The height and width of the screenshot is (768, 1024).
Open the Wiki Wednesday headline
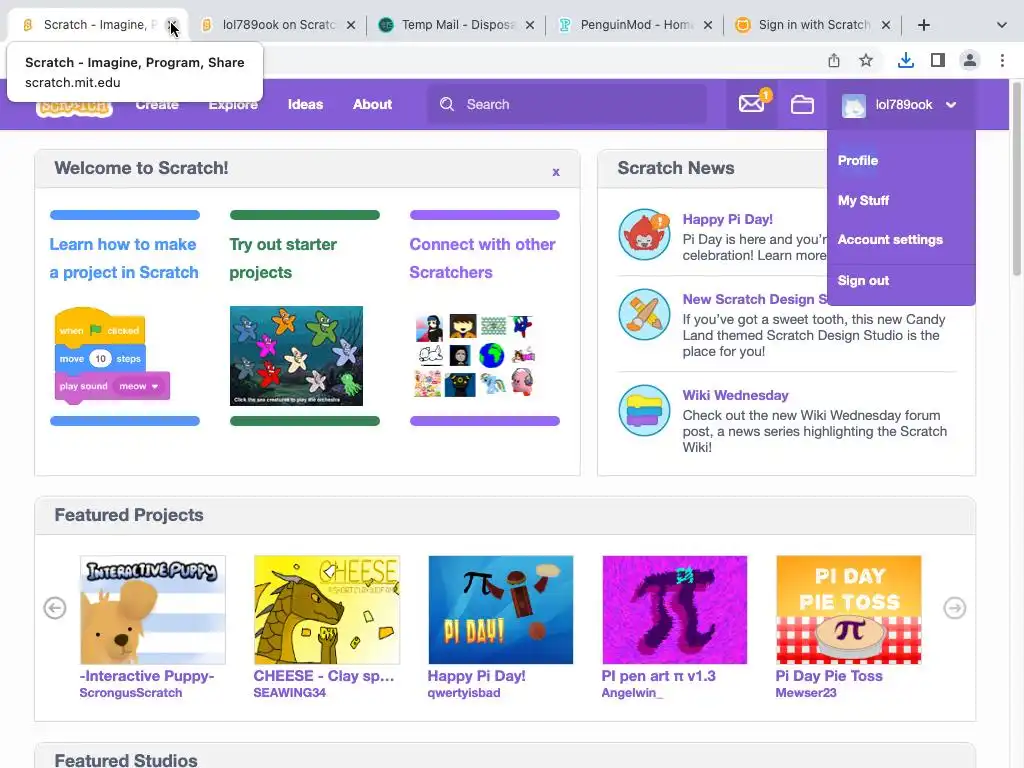pos(735,395)
